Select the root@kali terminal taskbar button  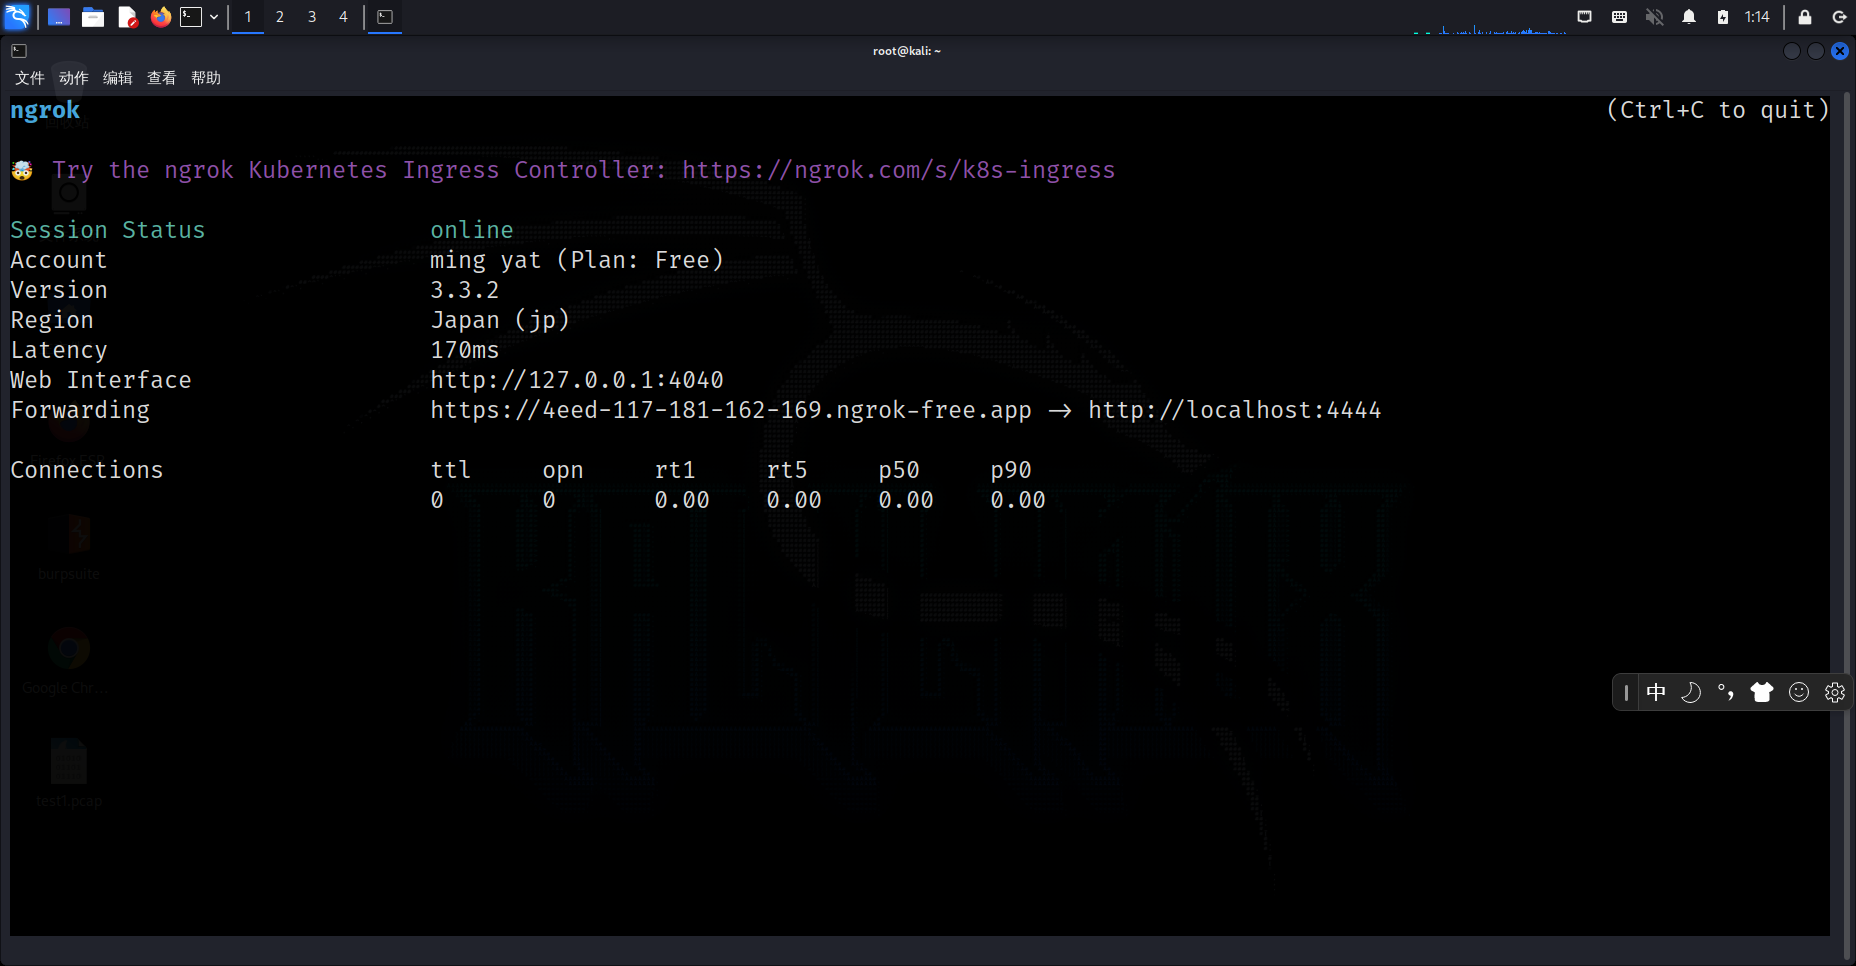pyautogui.click(x=385, y=17)
